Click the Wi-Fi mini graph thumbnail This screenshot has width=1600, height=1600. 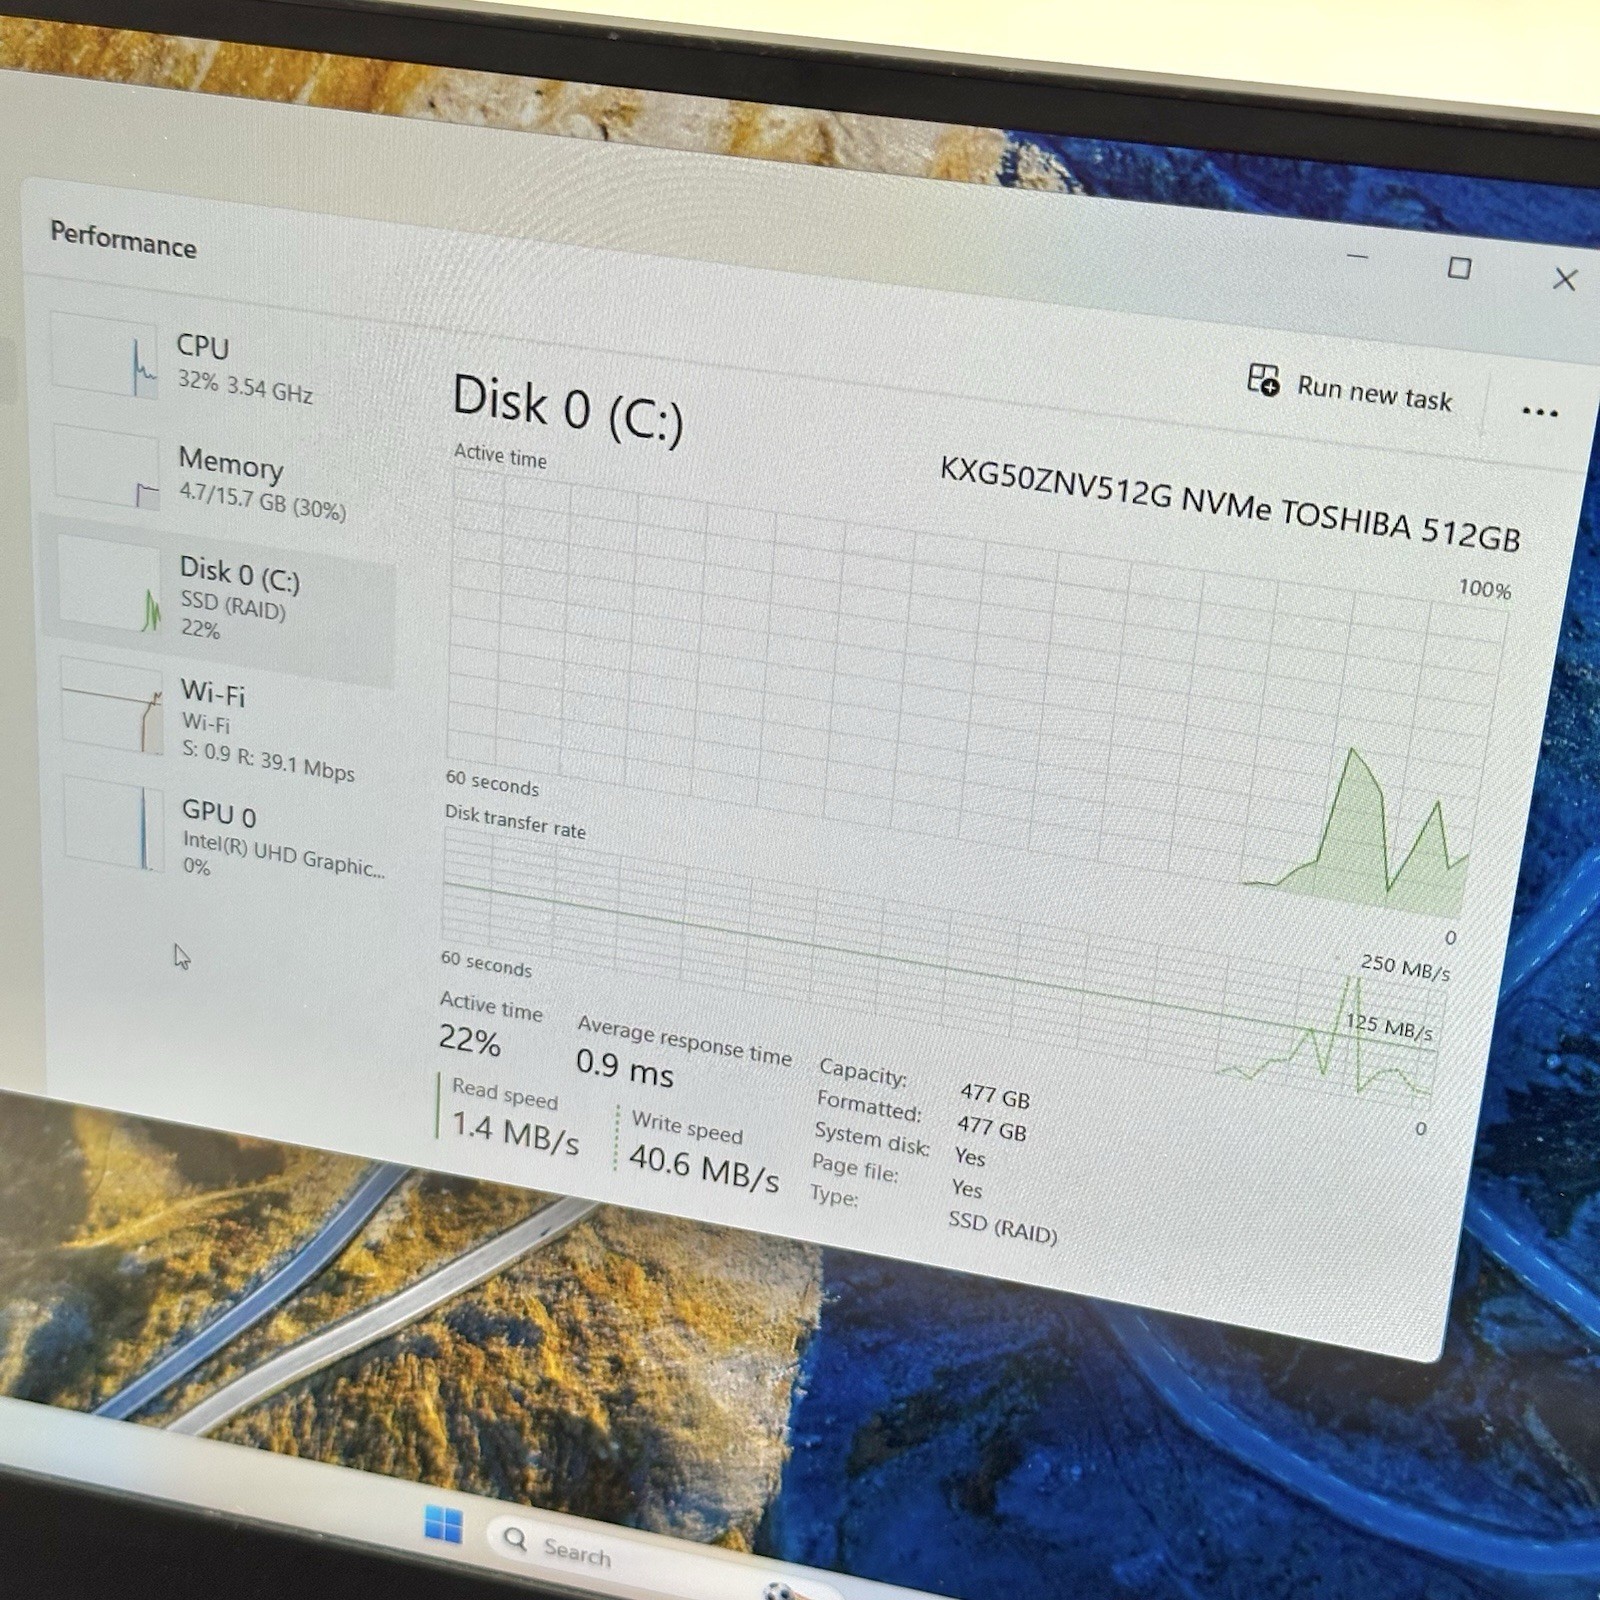click(112, 706)
